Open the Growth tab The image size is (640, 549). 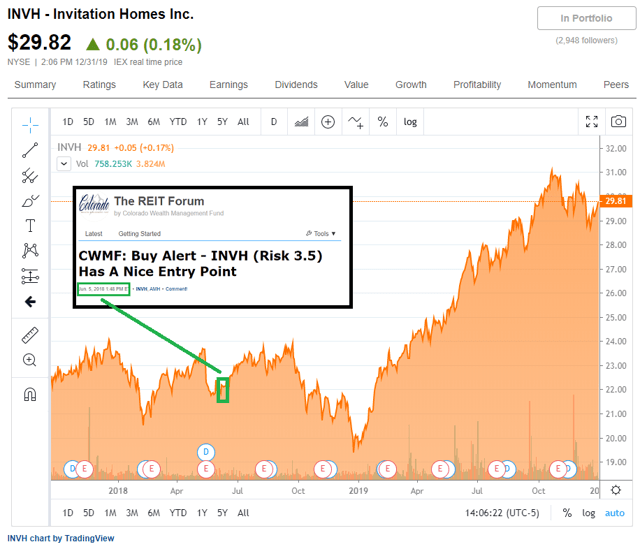(411, 84)
